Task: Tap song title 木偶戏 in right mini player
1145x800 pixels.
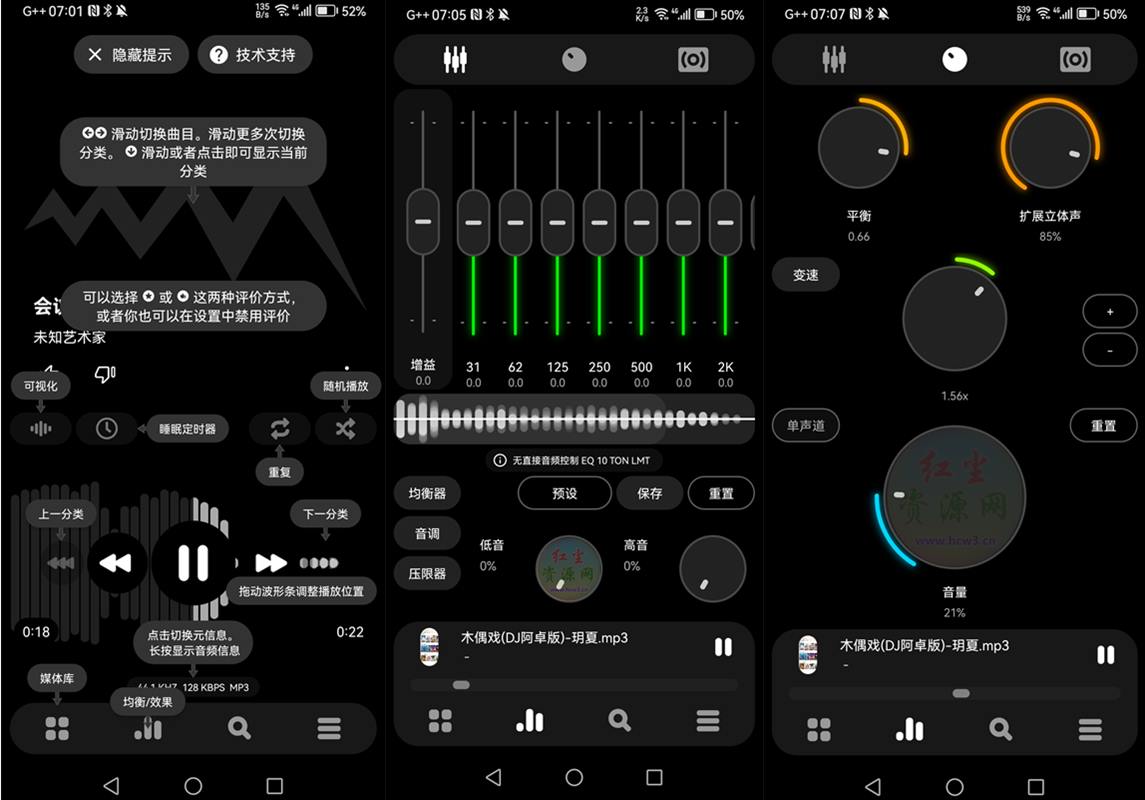Action: [924, 645]
